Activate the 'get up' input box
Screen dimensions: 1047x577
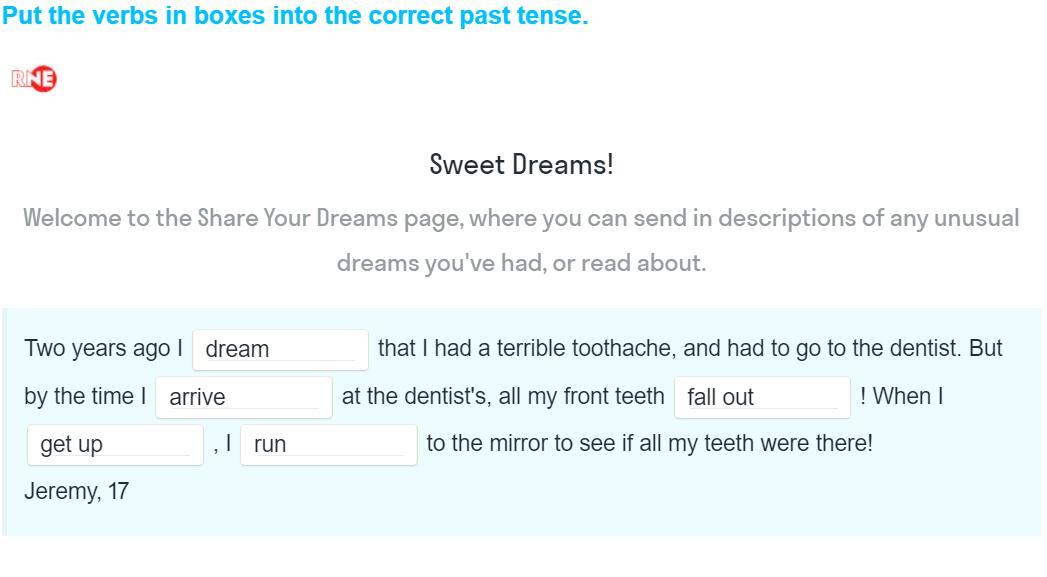(115, 445)
